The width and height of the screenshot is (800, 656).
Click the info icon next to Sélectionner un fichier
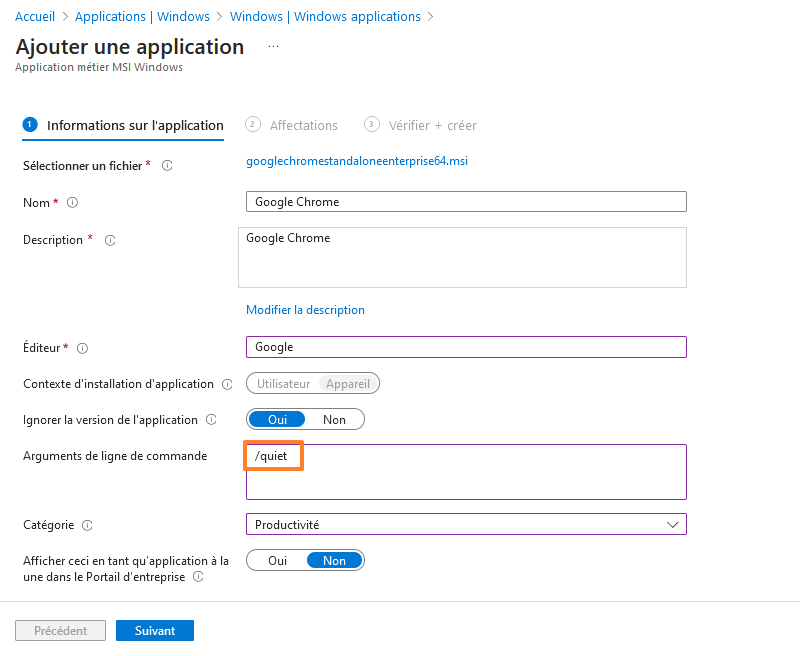(166, 166)
